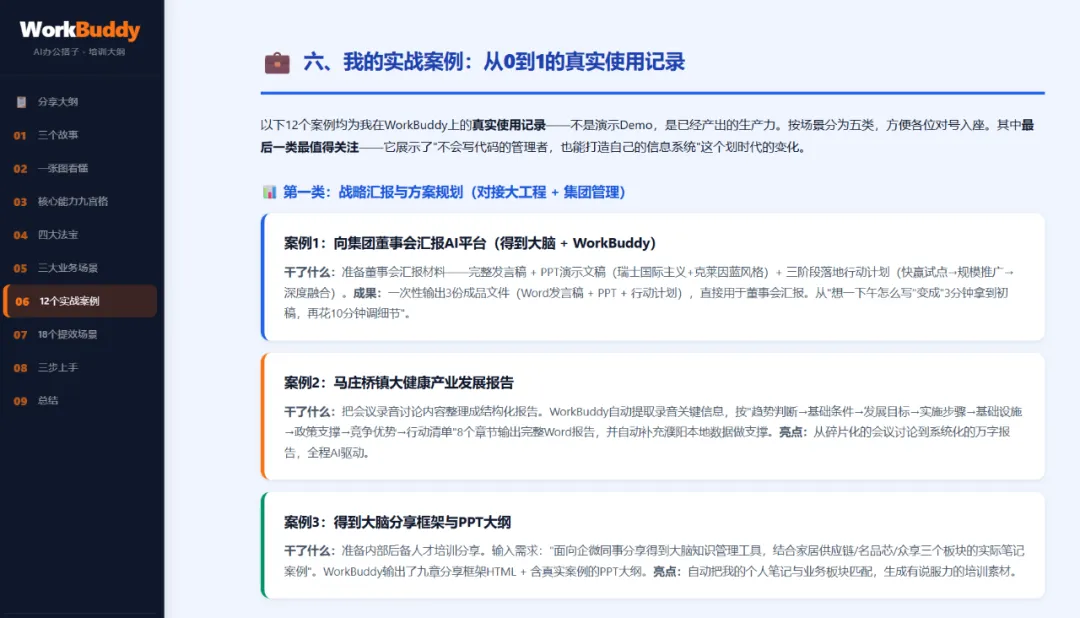Image resolution: width=1080 pixels, height=618 pixels.
Task: Jump to 07 18个提效场景
Action: (81, 334)
